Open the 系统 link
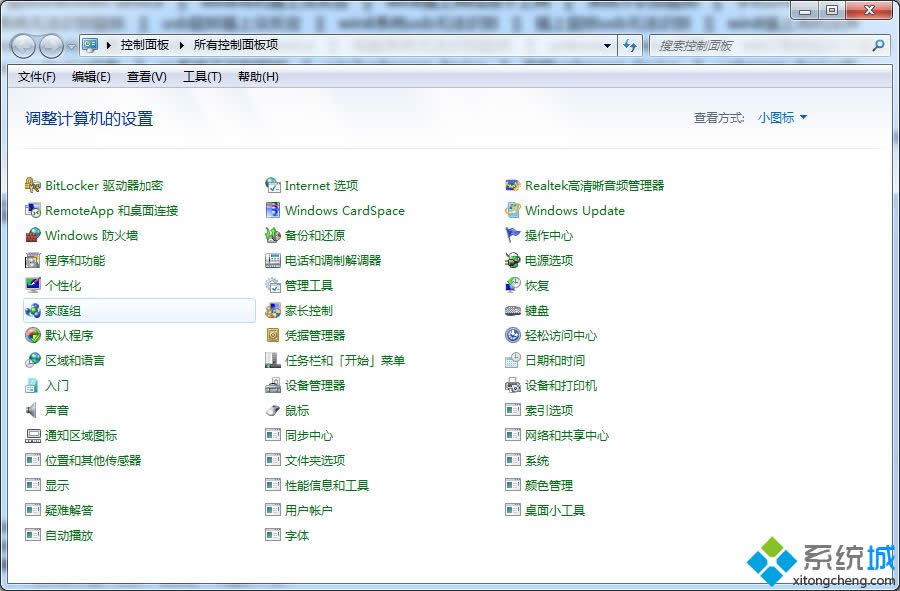 (x=537, y=460)
